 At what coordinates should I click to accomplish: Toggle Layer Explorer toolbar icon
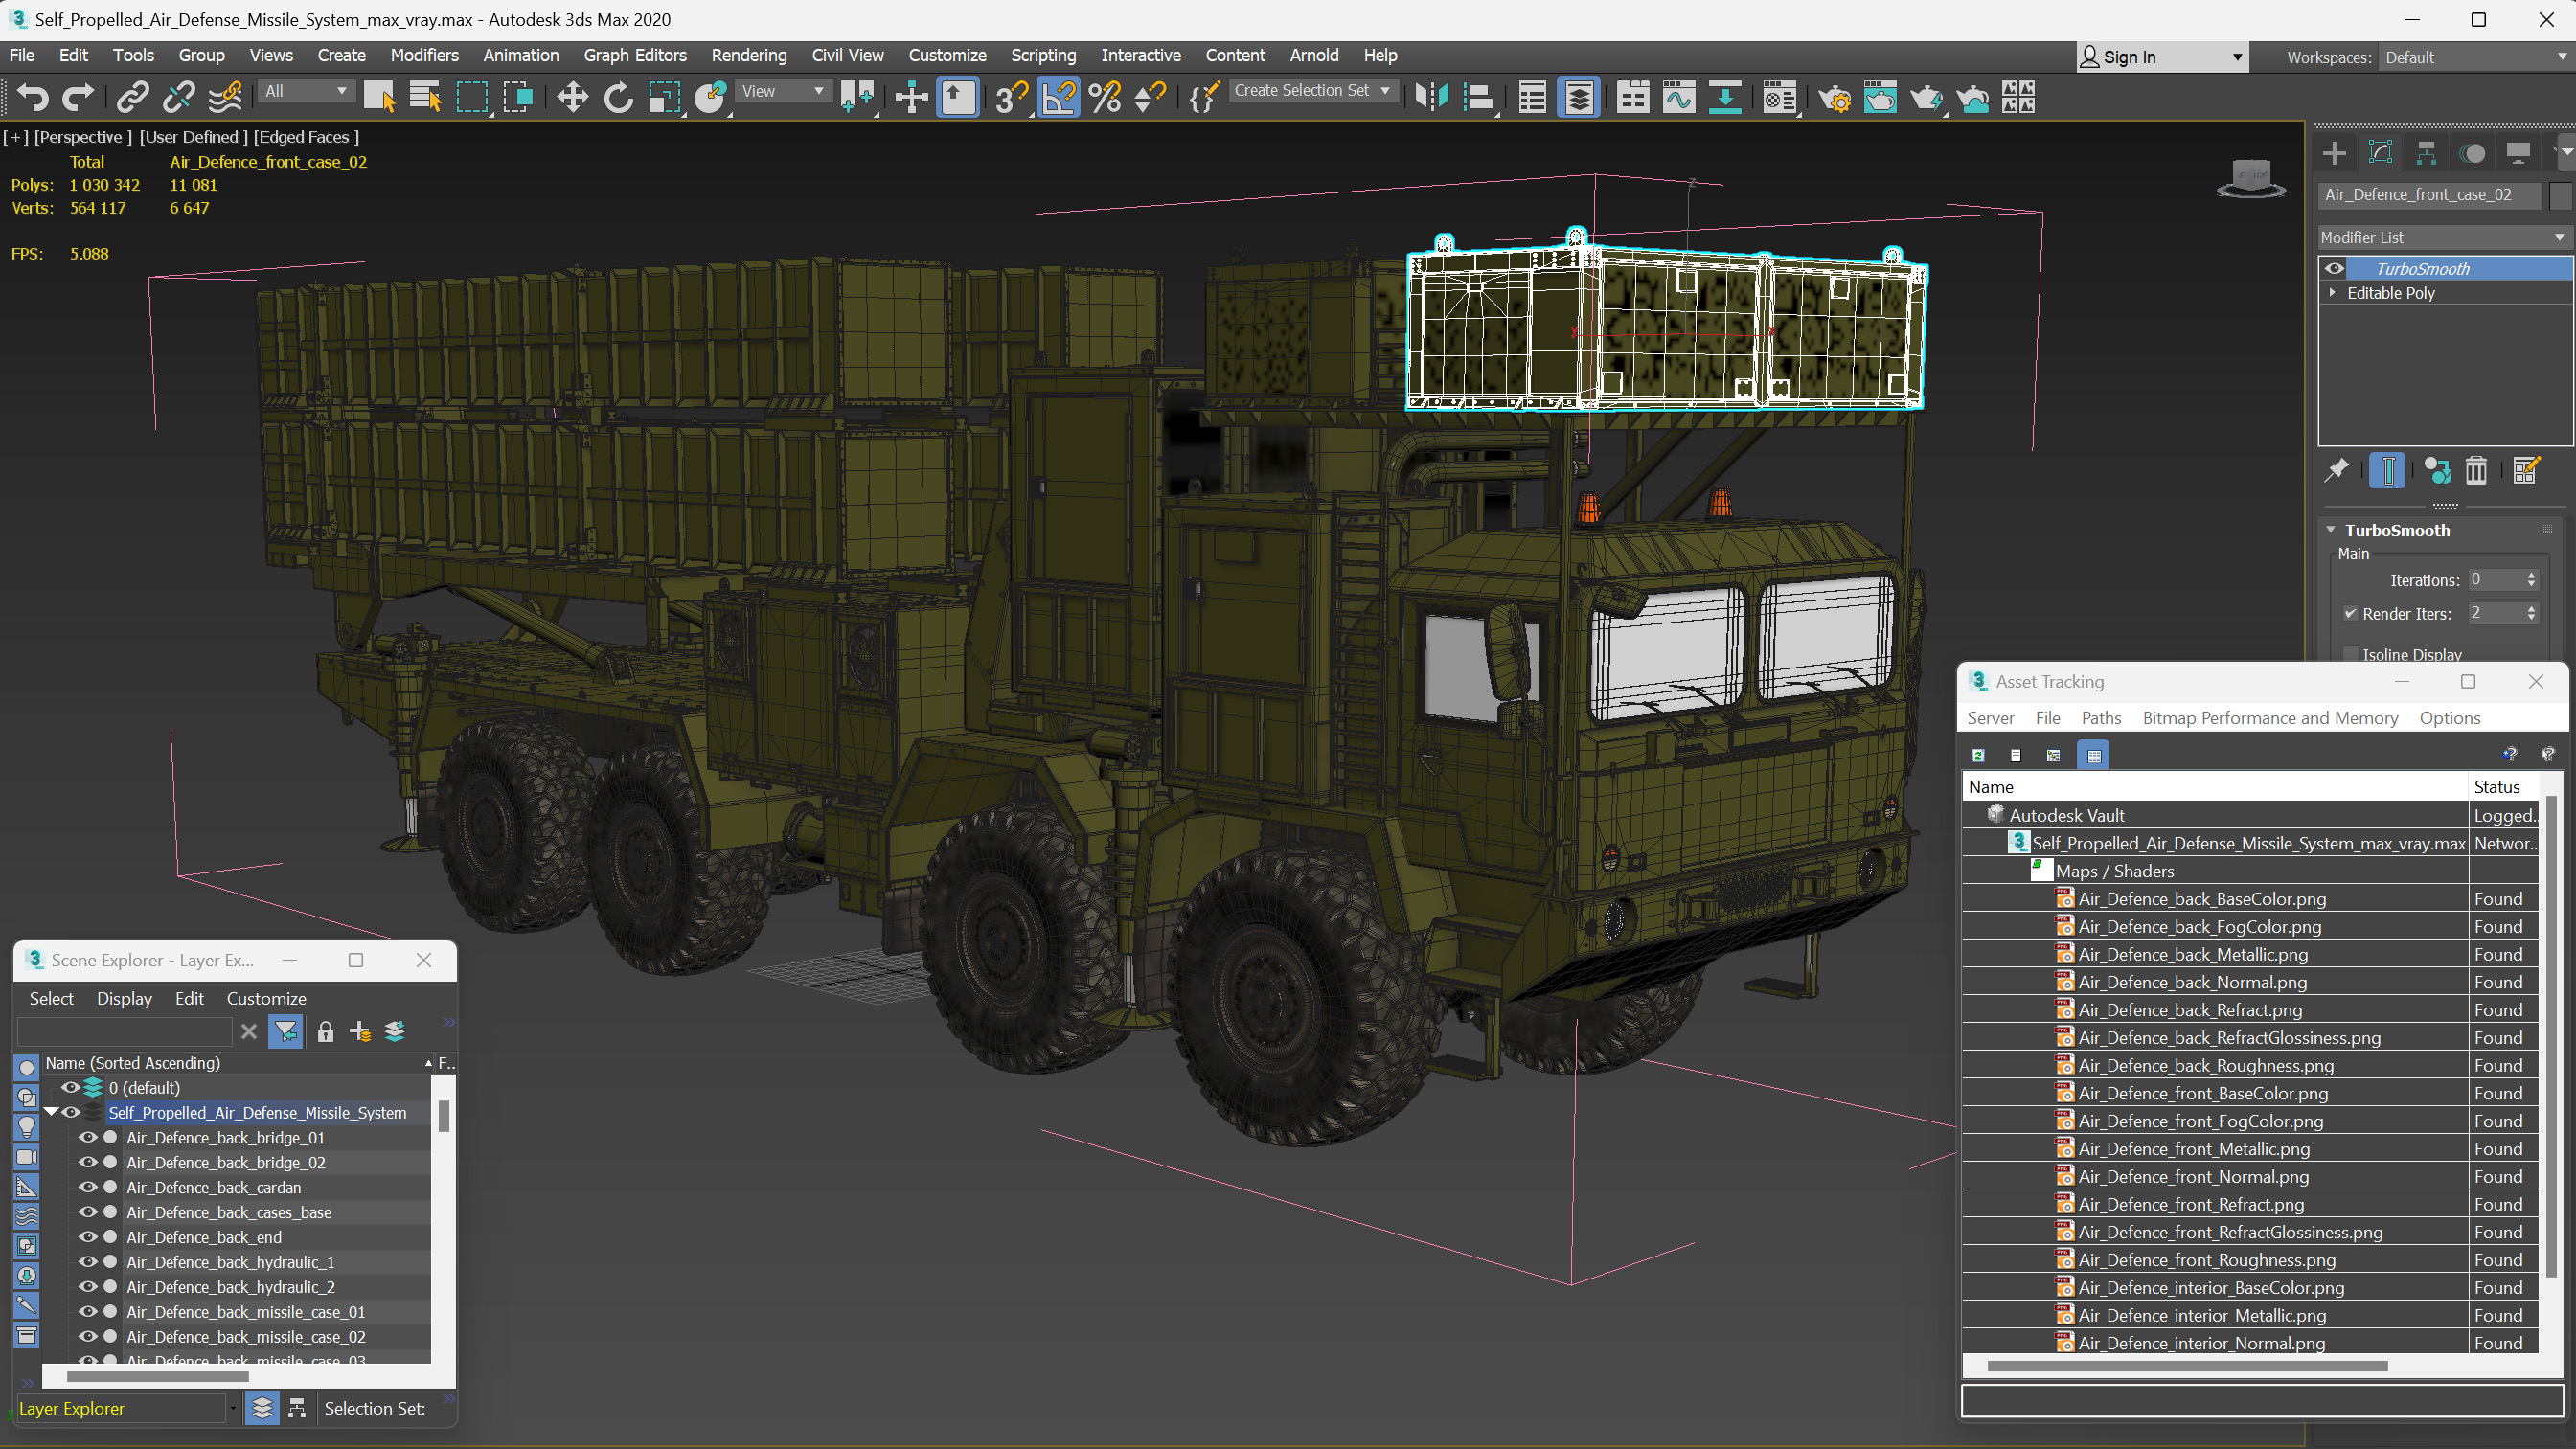1579,97
